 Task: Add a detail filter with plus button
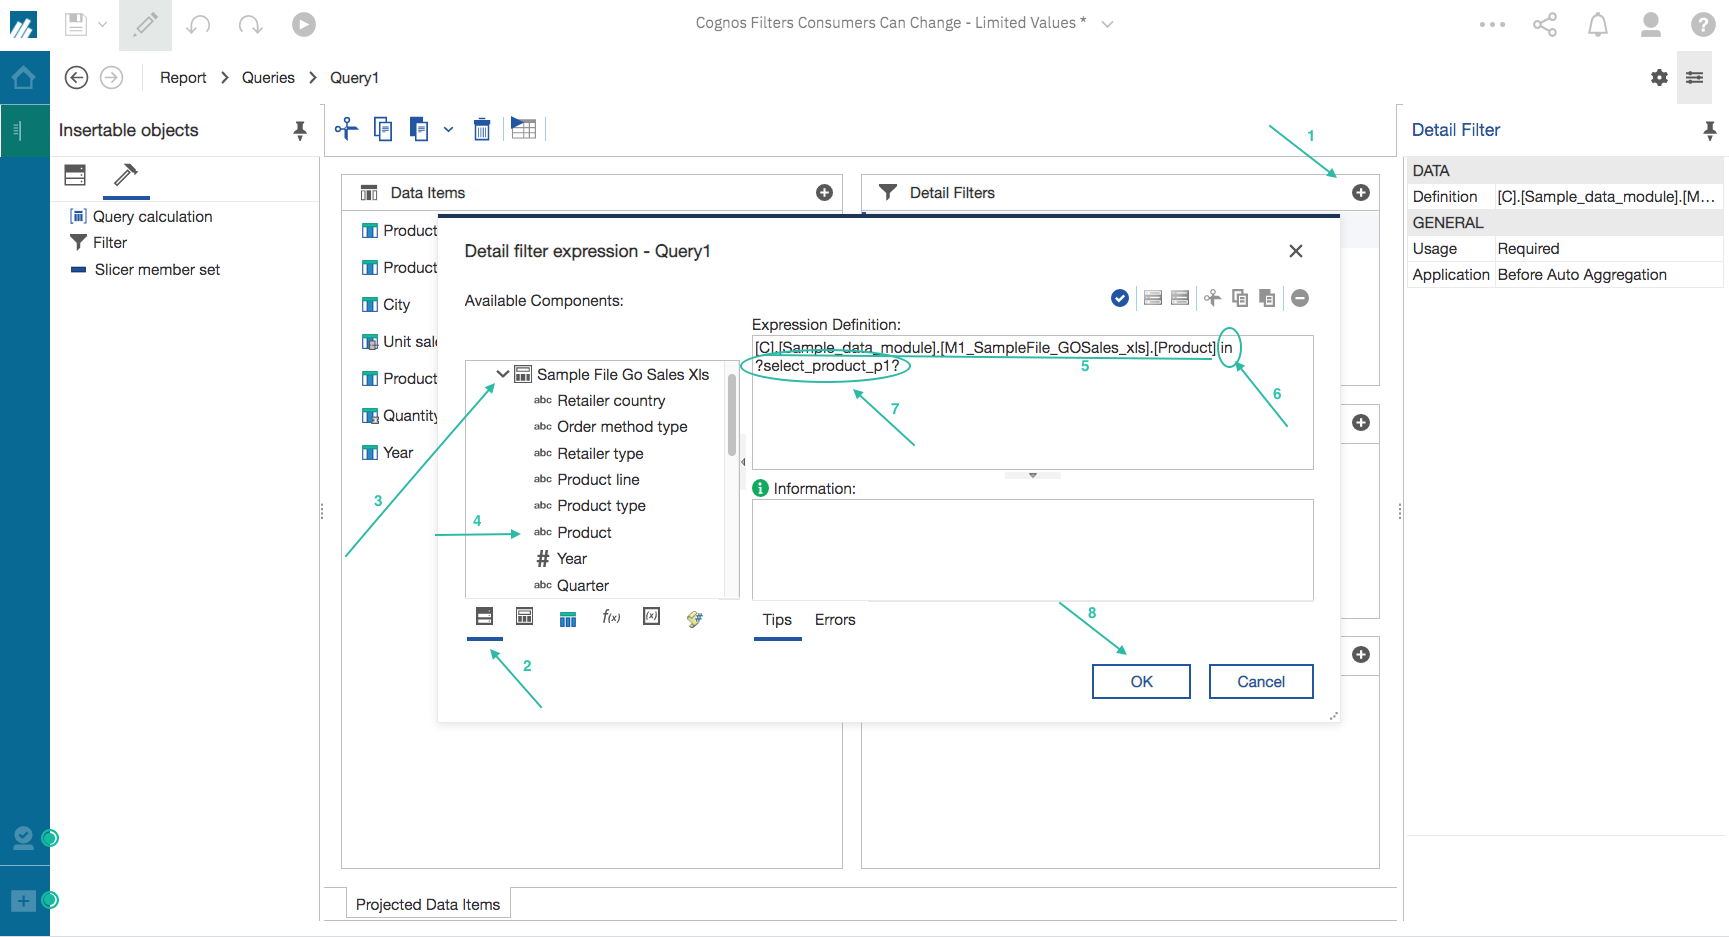1361,193
